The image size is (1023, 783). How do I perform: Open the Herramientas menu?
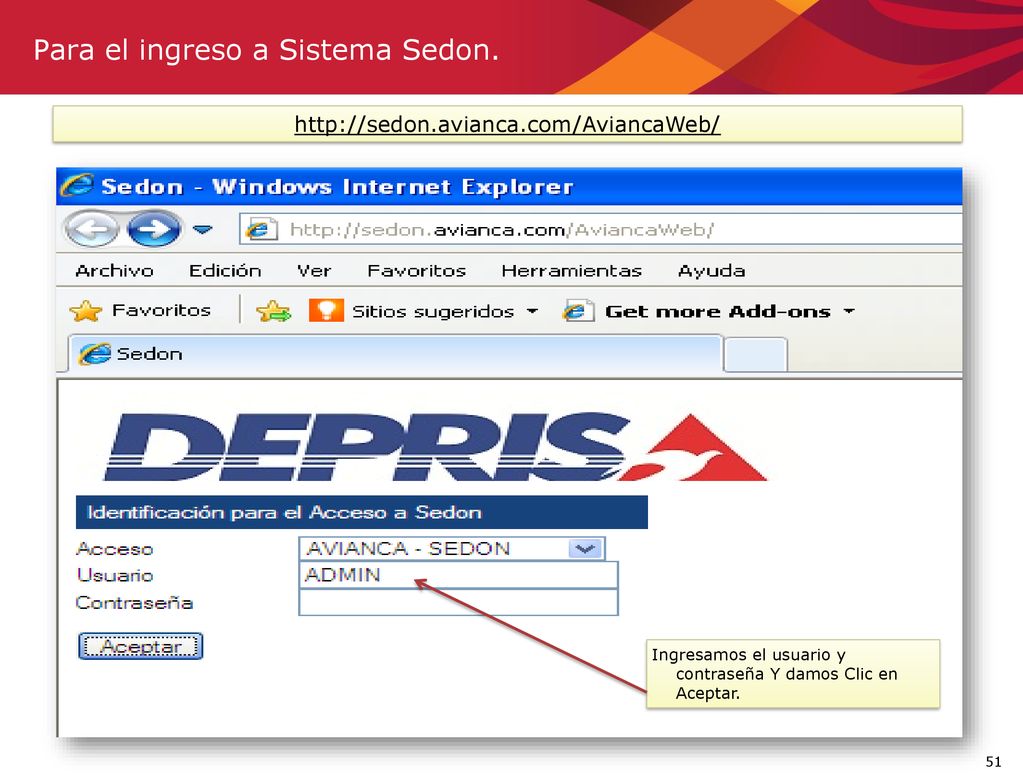coord(572,270)
